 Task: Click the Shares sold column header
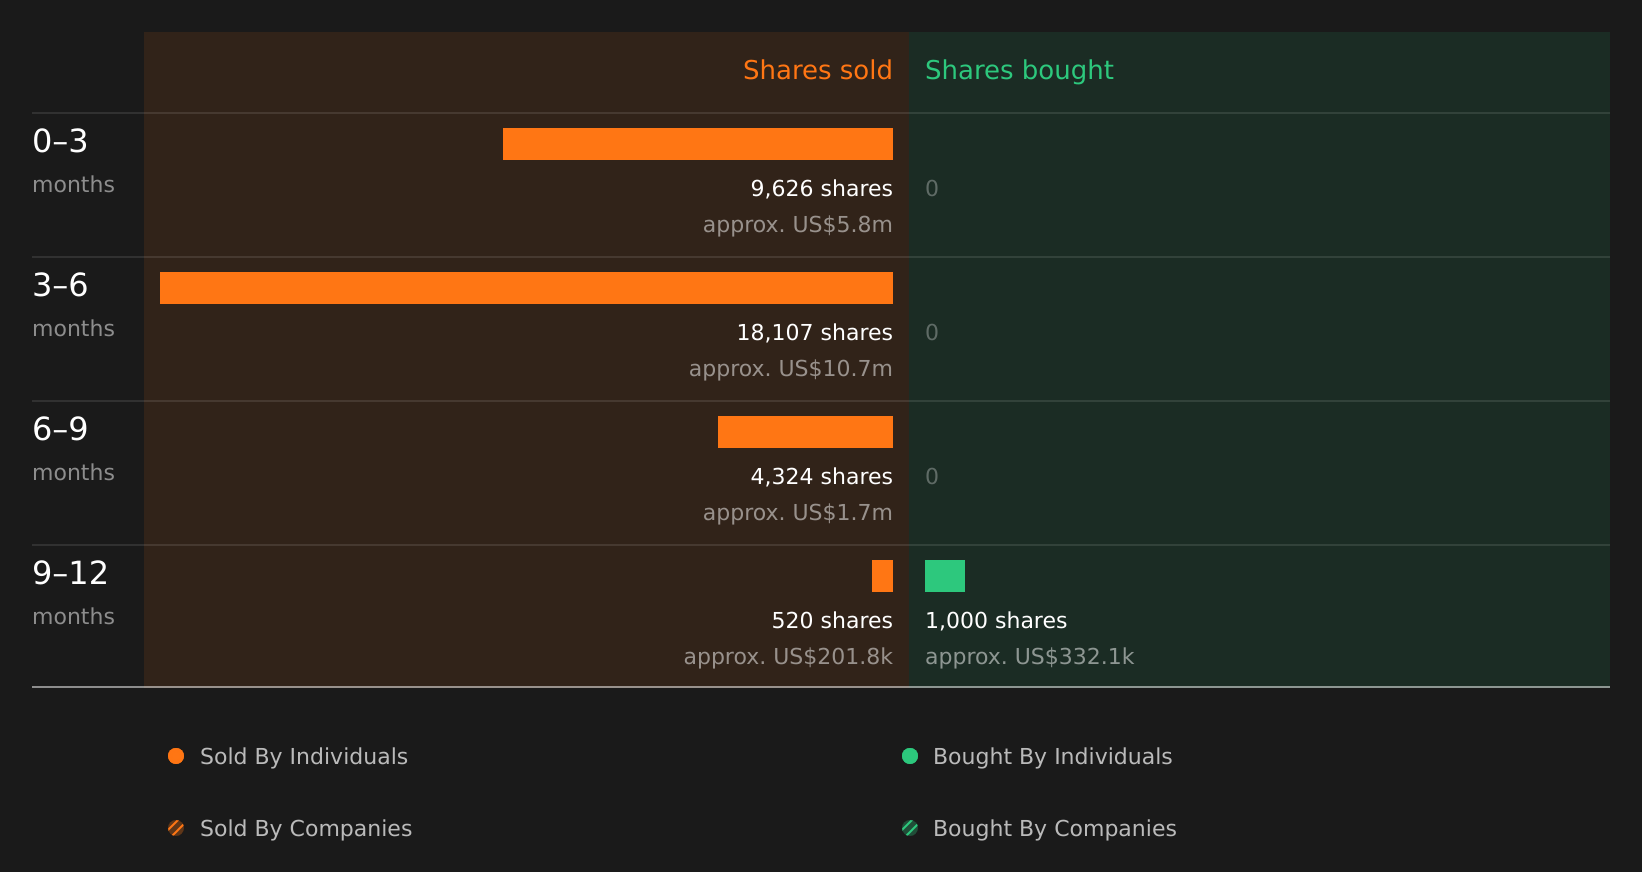tap(817, 70)
